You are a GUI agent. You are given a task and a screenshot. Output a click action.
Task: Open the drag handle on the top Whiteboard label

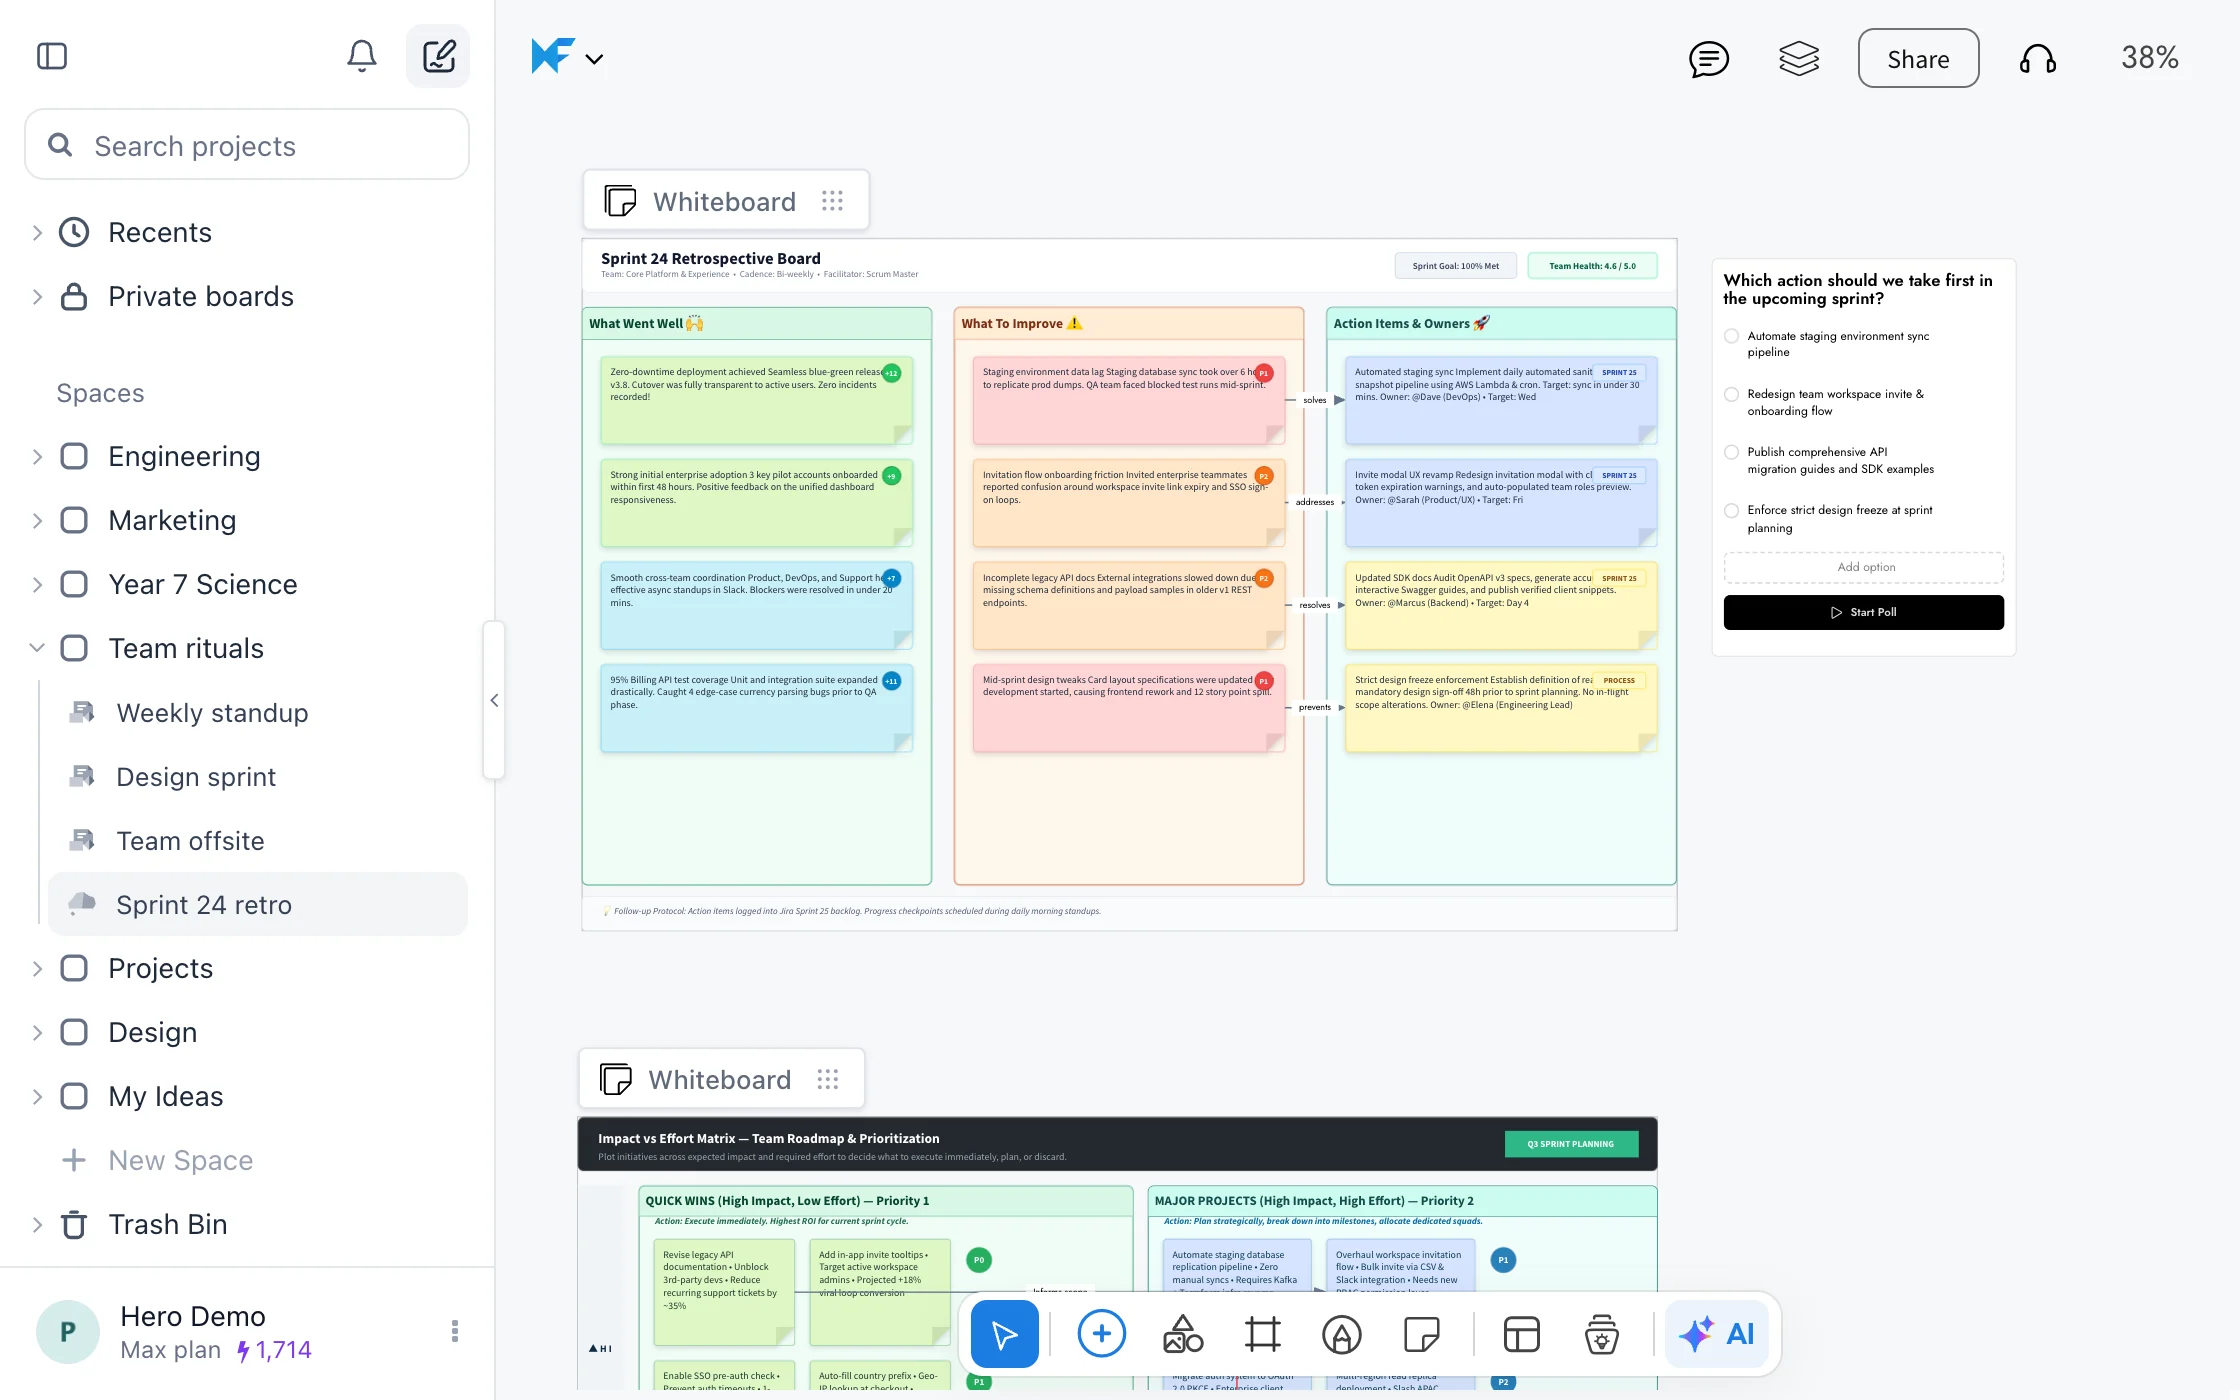tap(832, 201)
